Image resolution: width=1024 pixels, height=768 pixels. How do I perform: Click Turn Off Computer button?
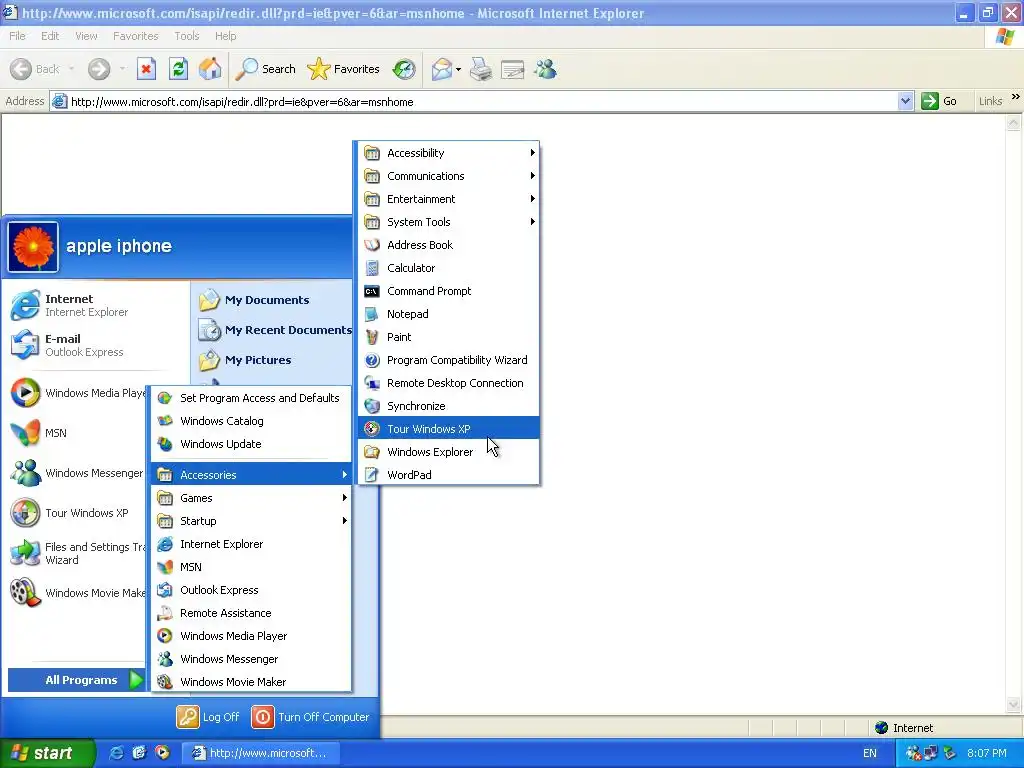pos(311,717)
